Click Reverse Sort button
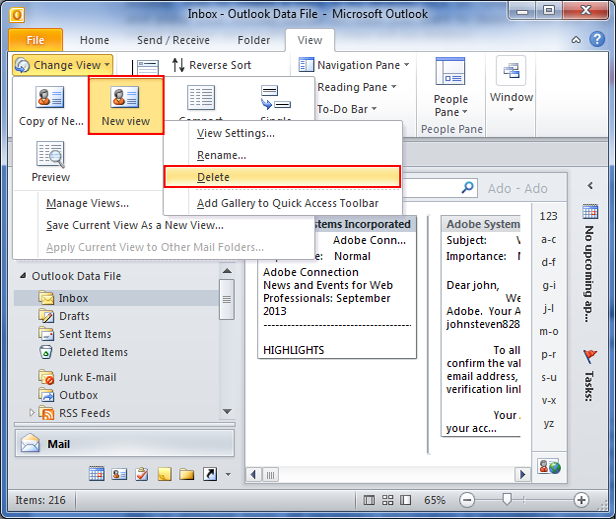The image size is (616, 519). pyautogui.click(x=211, y=65)
